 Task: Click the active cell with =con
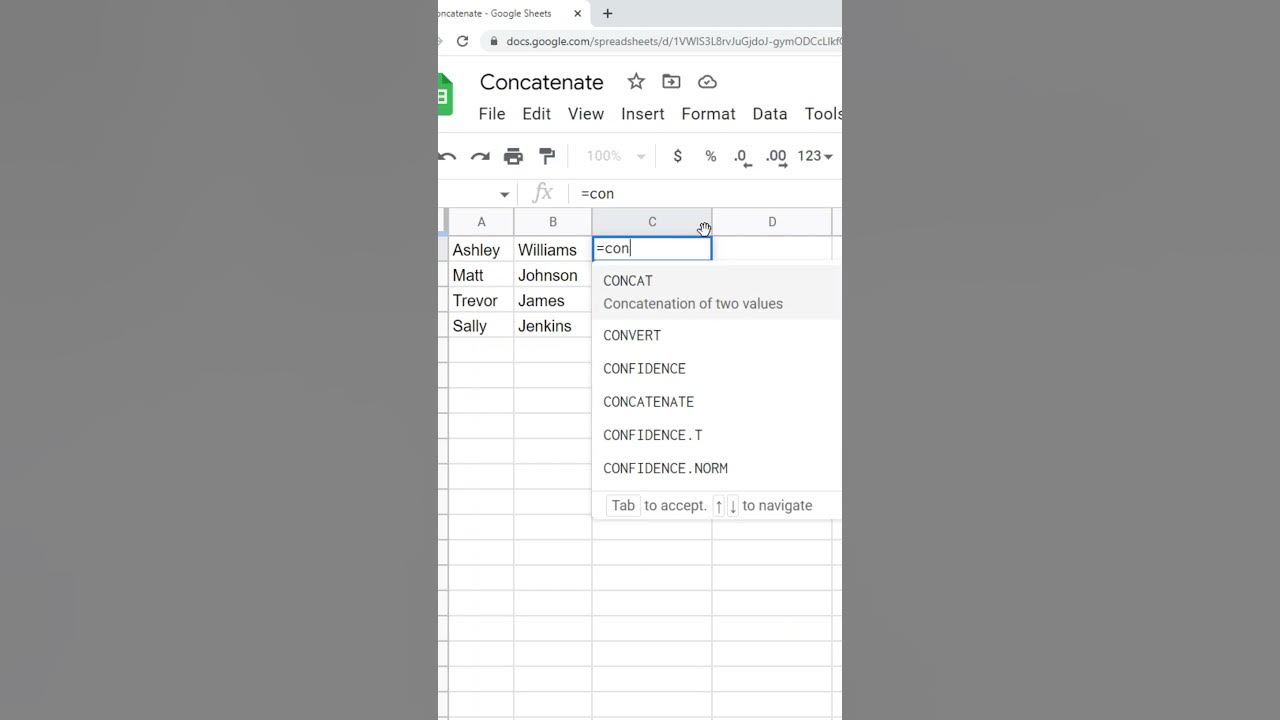coord(652,248)
